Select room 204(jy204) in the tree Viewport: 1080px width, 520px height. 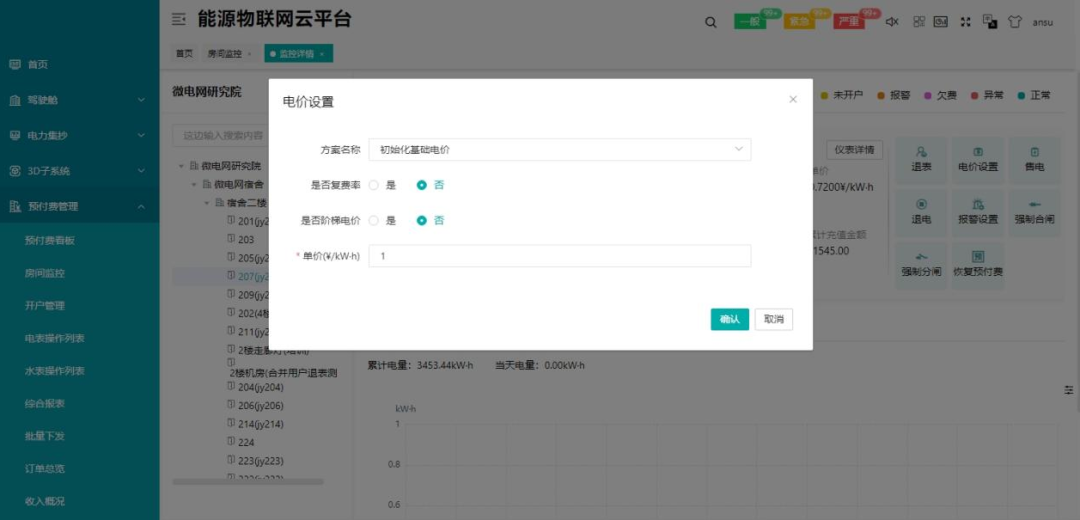260,387
